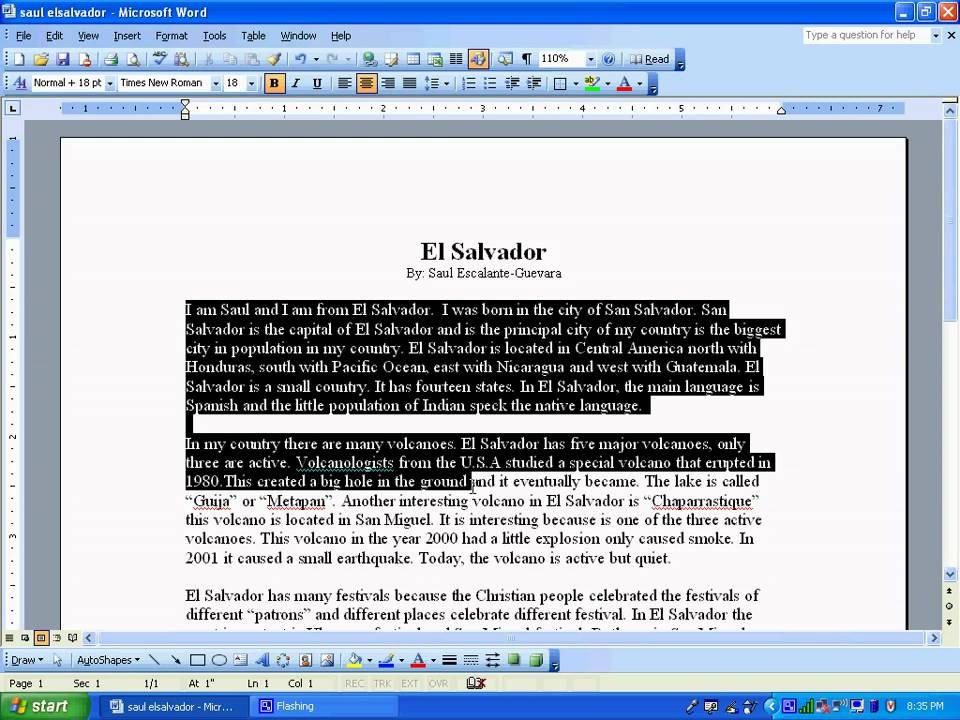Insert a Text Box from Drawing toolbar

[241, 660]
